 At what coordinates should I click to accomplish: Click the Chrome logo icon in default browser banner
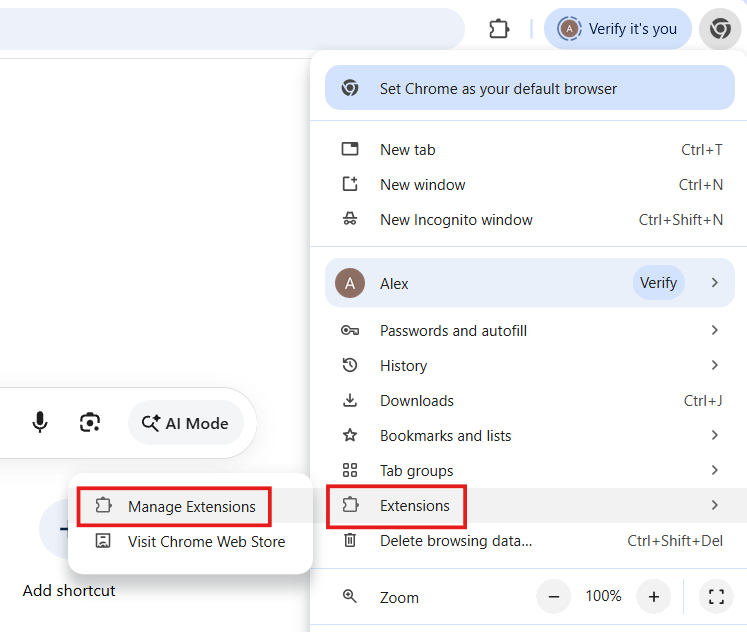(350, 88)
